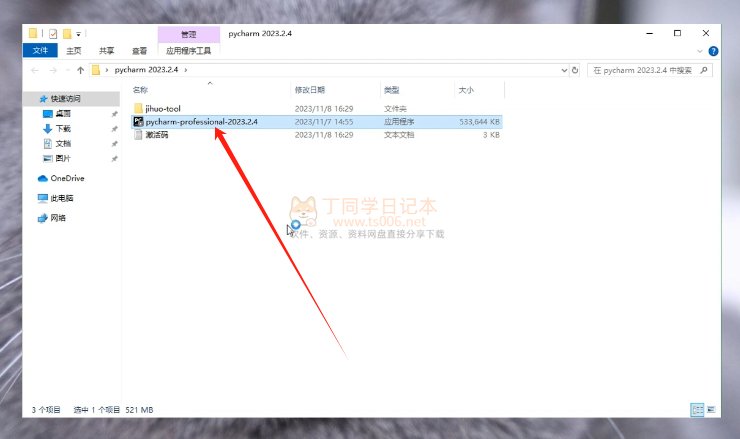Click the folder icon in address bar

point(96,70)
